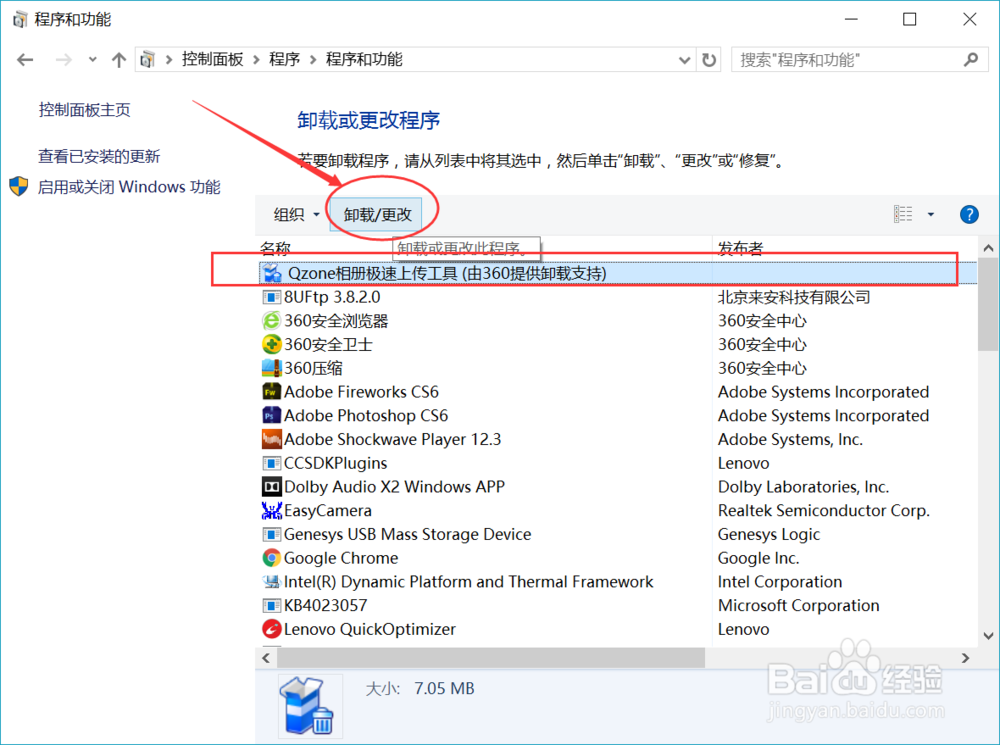Click the Google Chrome icon
1000x745 pixels.
(272, 558)
